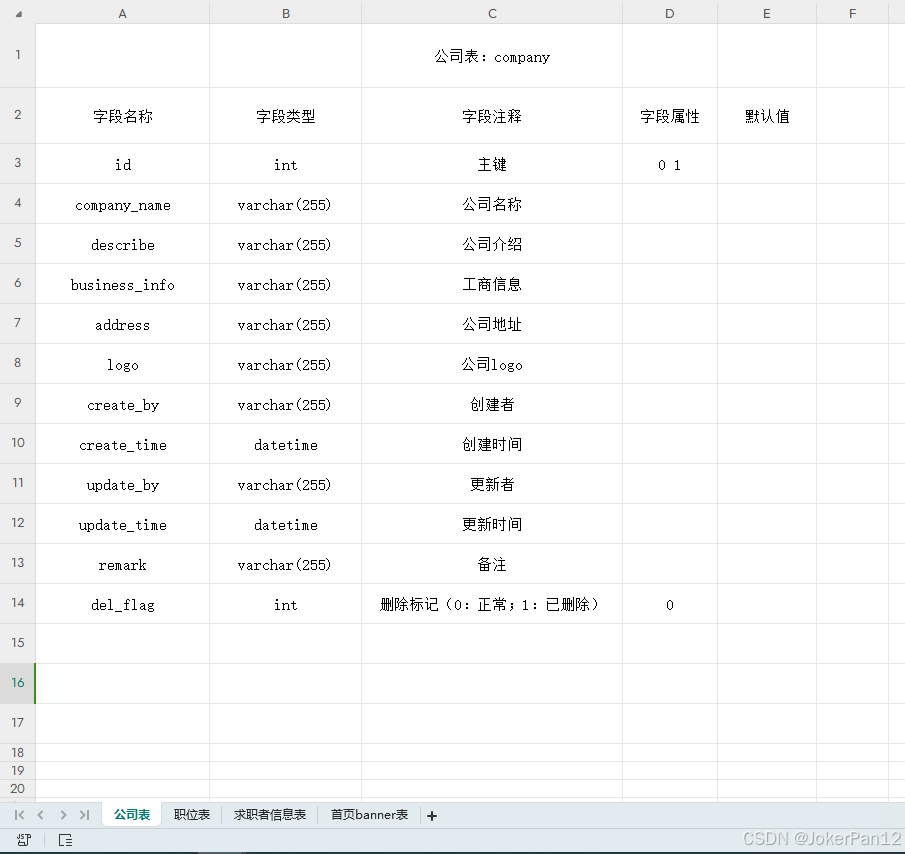The width and height of the screenshot is (905, 854).
Task: Click the 字段属性 header cell
Action: (670, 116)
